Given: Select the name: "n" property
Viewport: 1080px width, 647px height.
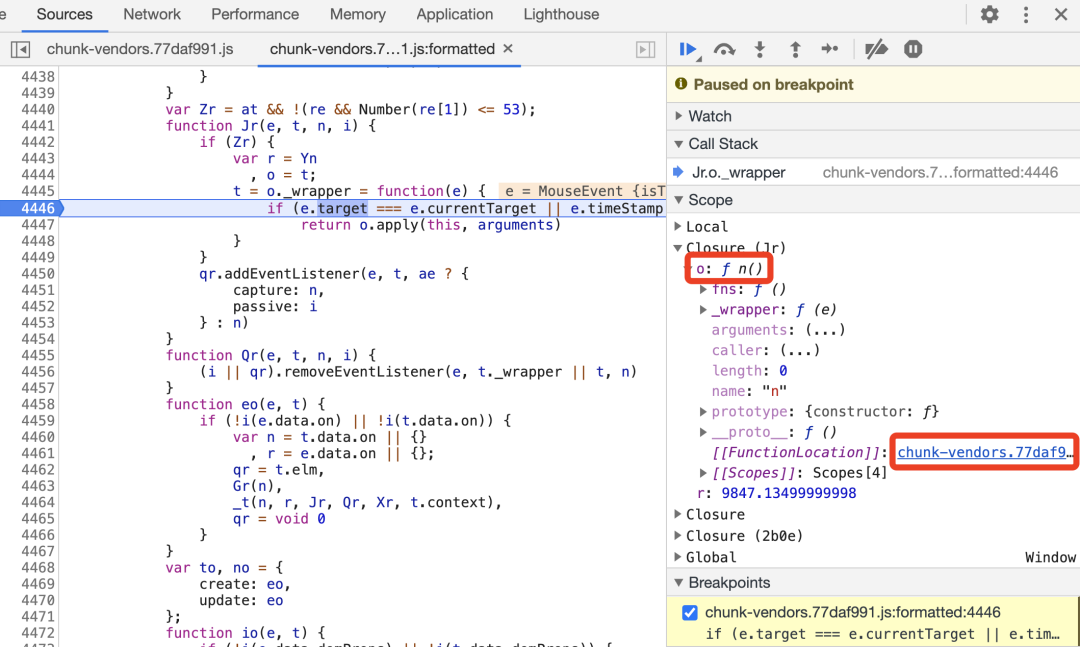Looking at the screenshot, I should tap(749, 391).
